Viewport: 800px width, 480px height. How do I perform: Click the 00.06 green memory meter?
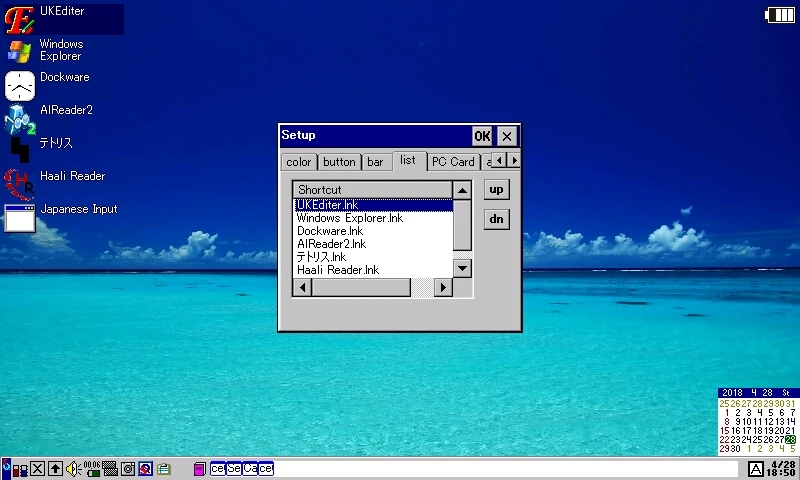92,468
